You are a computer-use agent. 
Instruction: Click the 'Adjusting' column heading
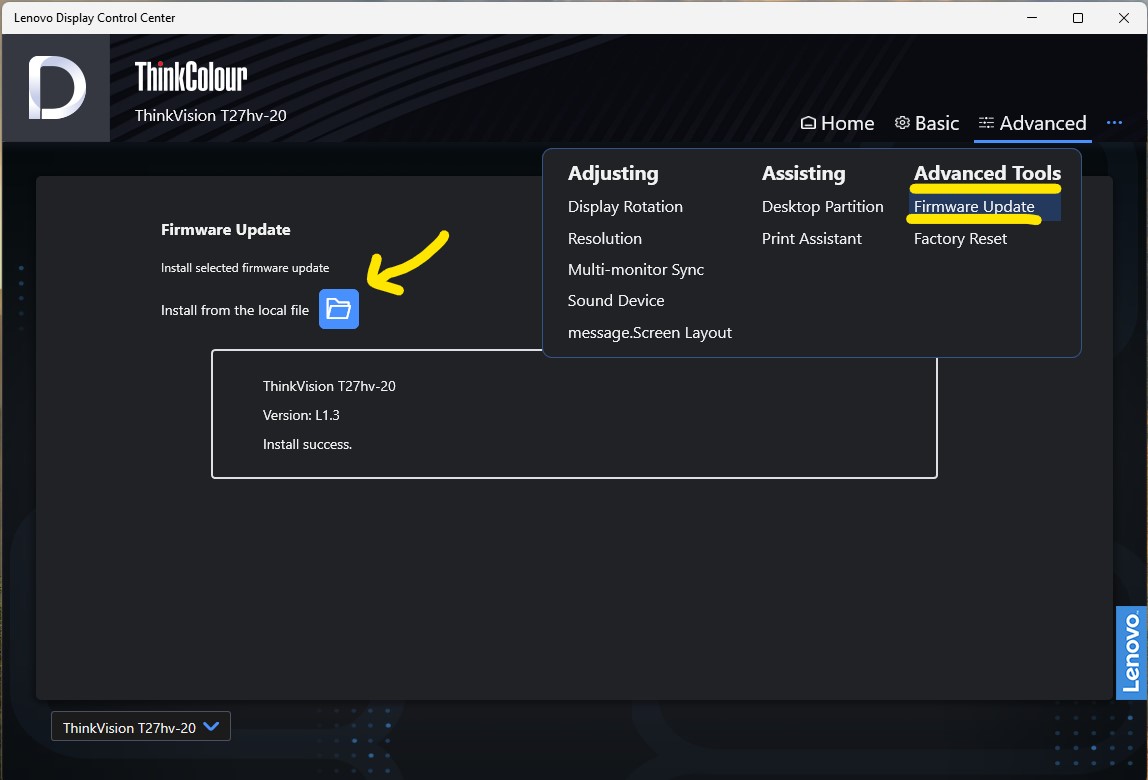(613, 173)
